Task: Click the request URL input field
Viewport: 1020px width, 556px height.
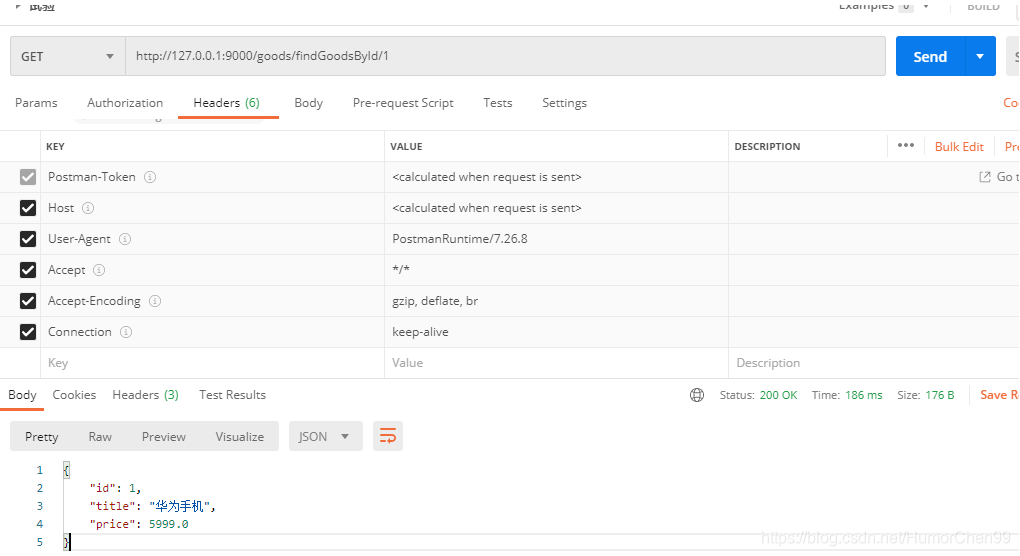Action: tap(505, 56)
